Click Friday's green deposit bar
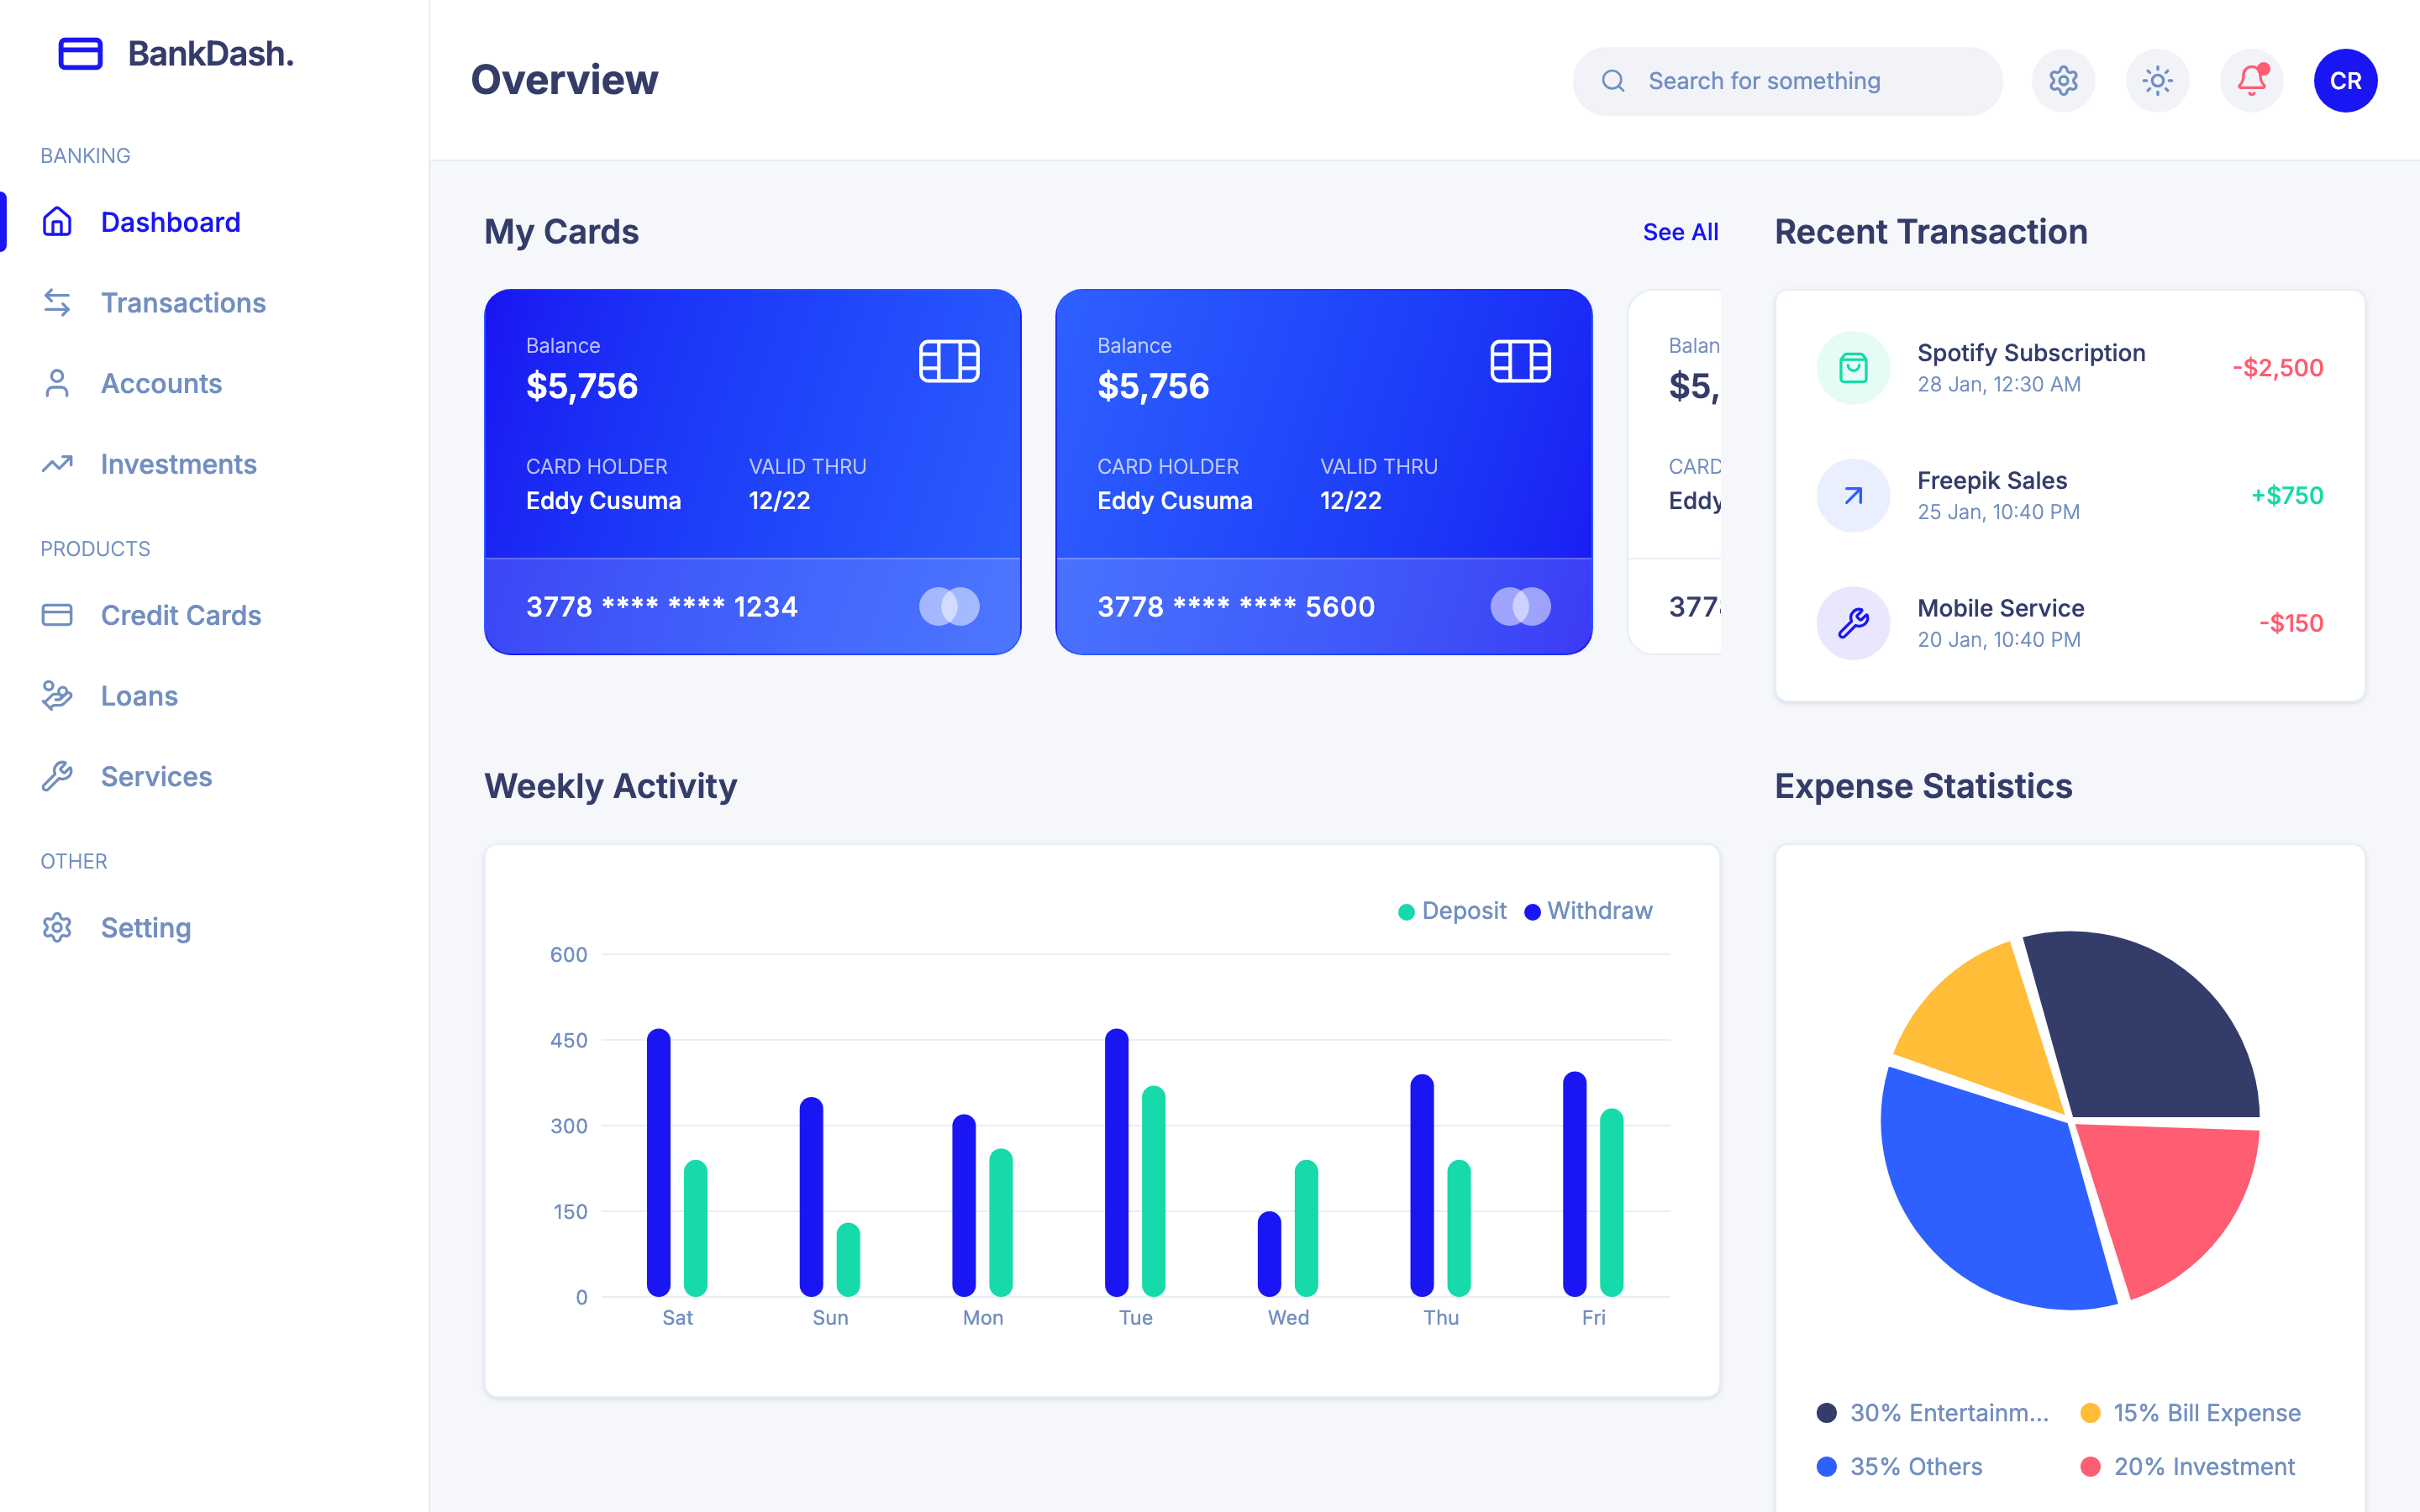The height and width of the screenshot is (1512, 2420). click(x=1611, y=1202)
